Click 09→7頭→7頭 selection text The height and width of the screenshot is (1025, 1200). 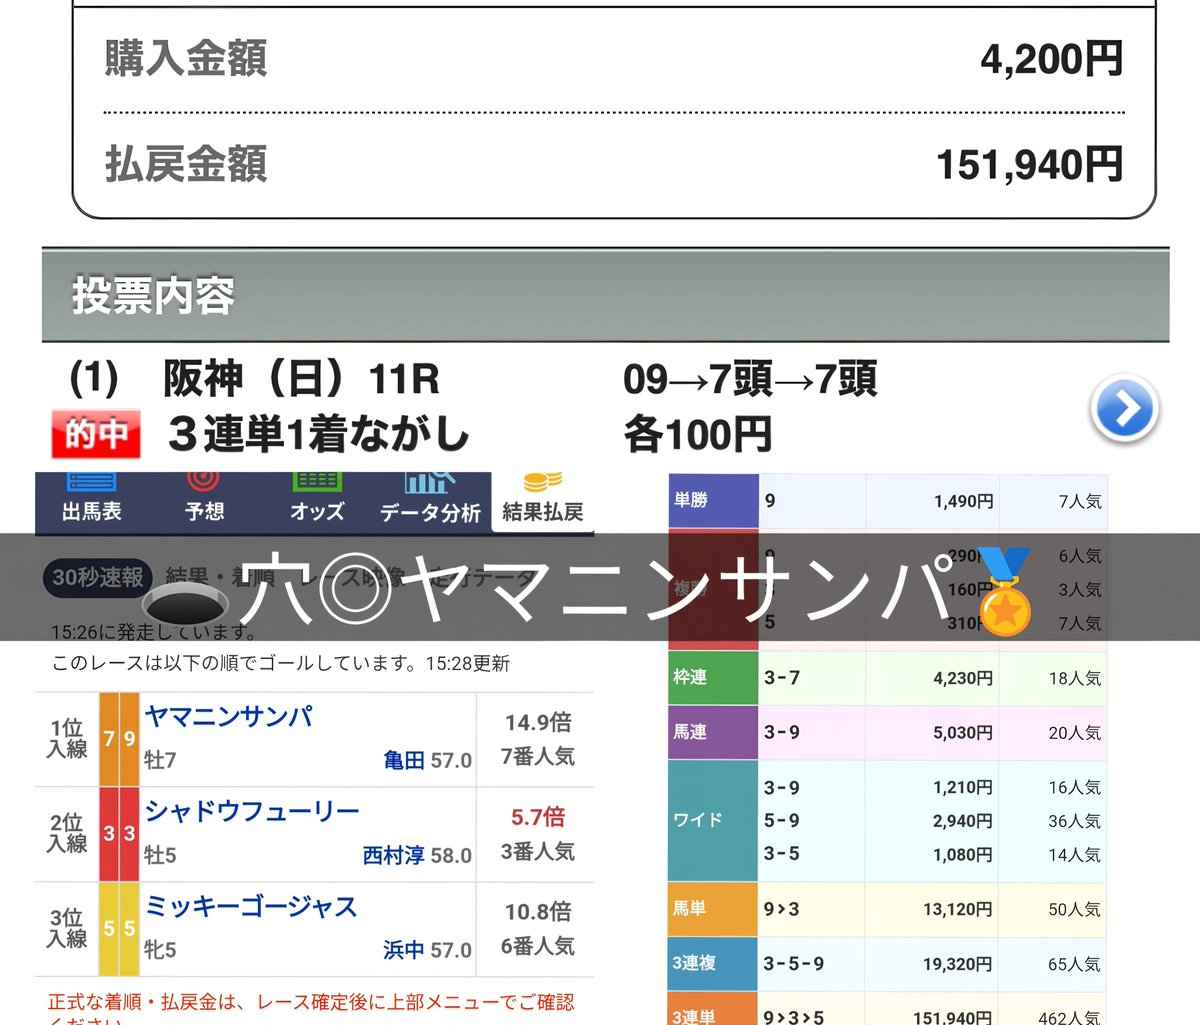click(750, 379)
